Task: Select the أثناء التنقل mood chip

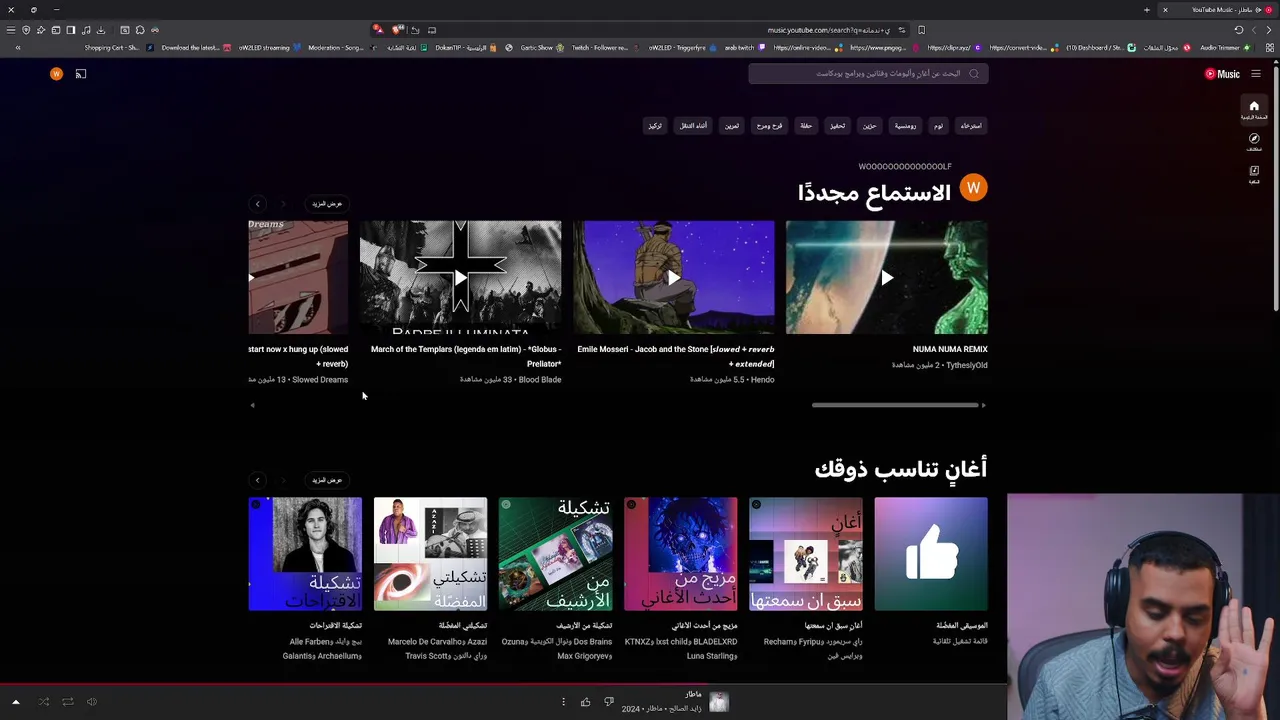Action: click(x=693, y=126)
